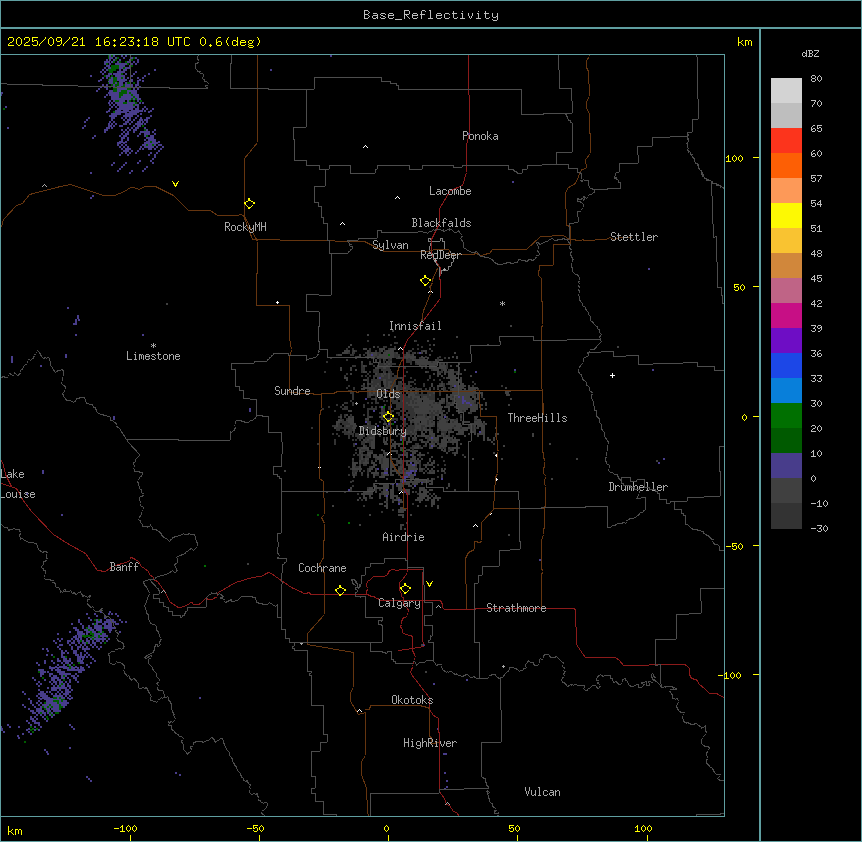Click the dBZ heading above the legend
Image resolution: width=862 pixels, height=842 pixels.
(811, 53)
